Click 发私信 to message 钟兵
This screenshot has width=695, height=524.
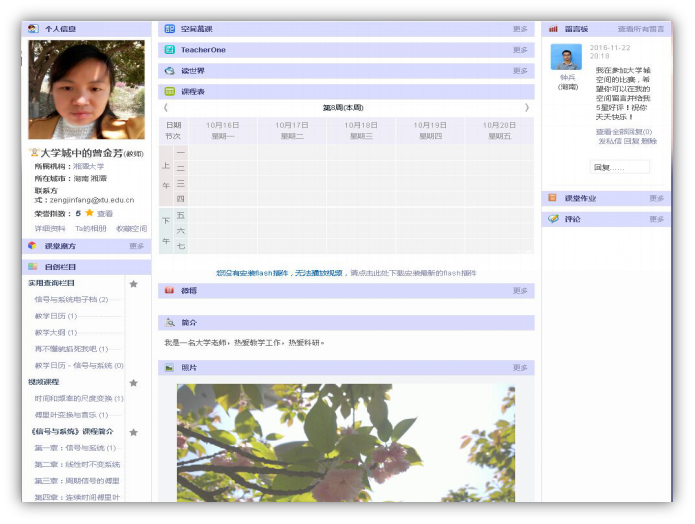point(610,141)
